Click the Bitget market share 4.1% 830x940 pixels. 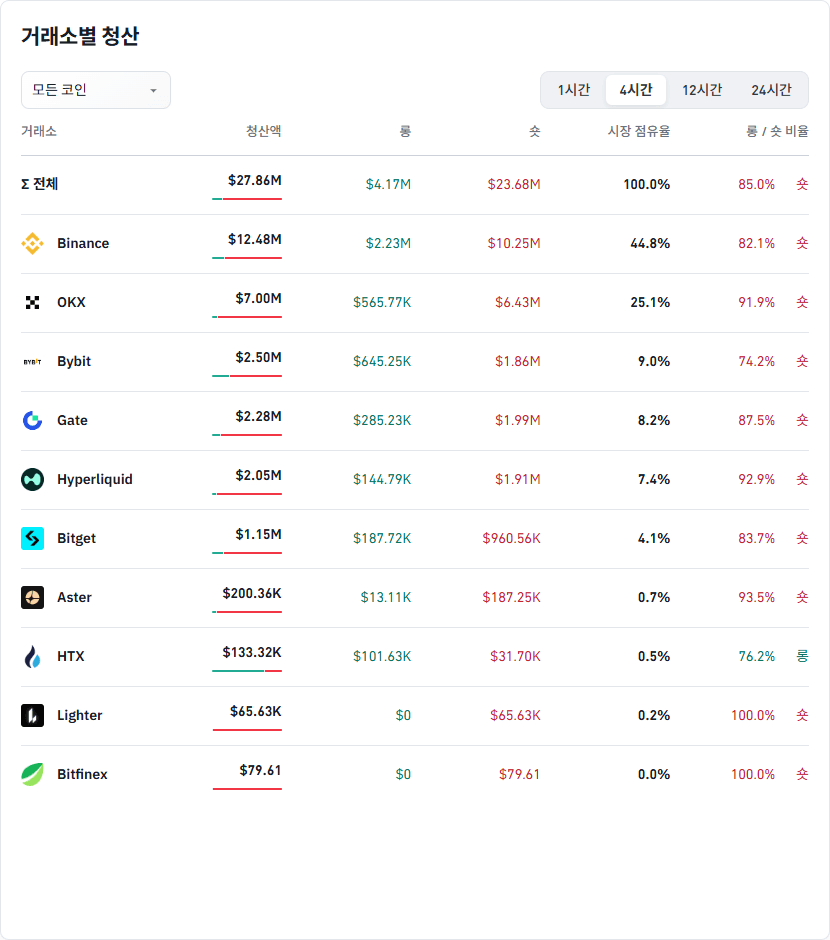pos(654,538)
